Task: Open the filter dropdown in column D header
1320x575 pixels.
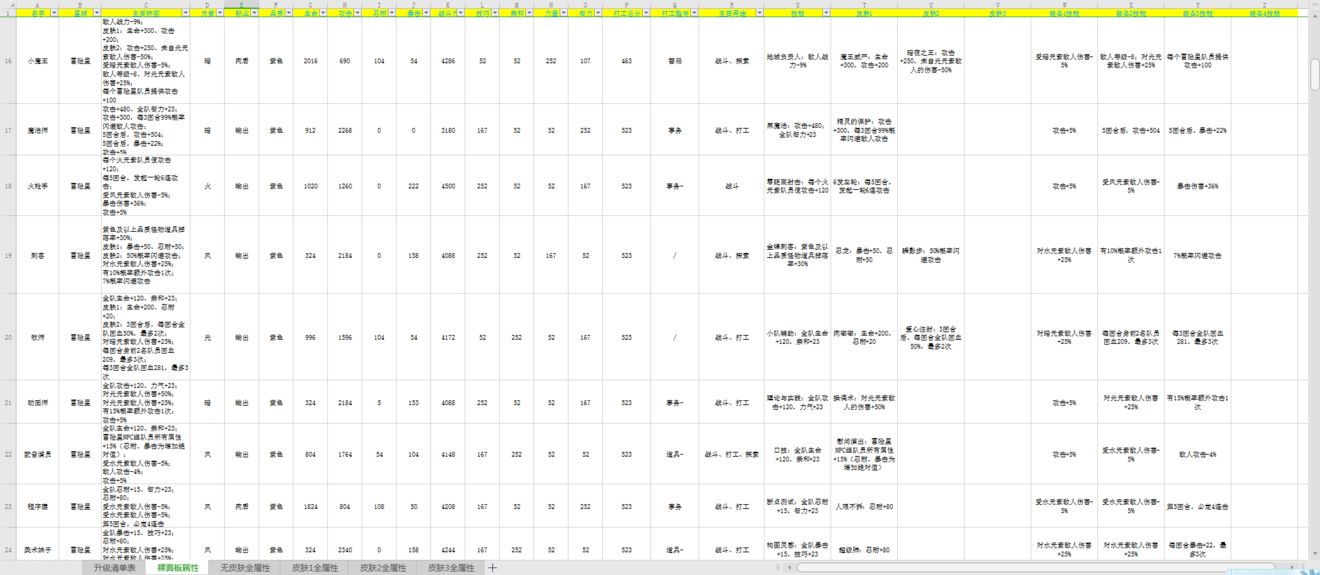Action: click(218, 14)
